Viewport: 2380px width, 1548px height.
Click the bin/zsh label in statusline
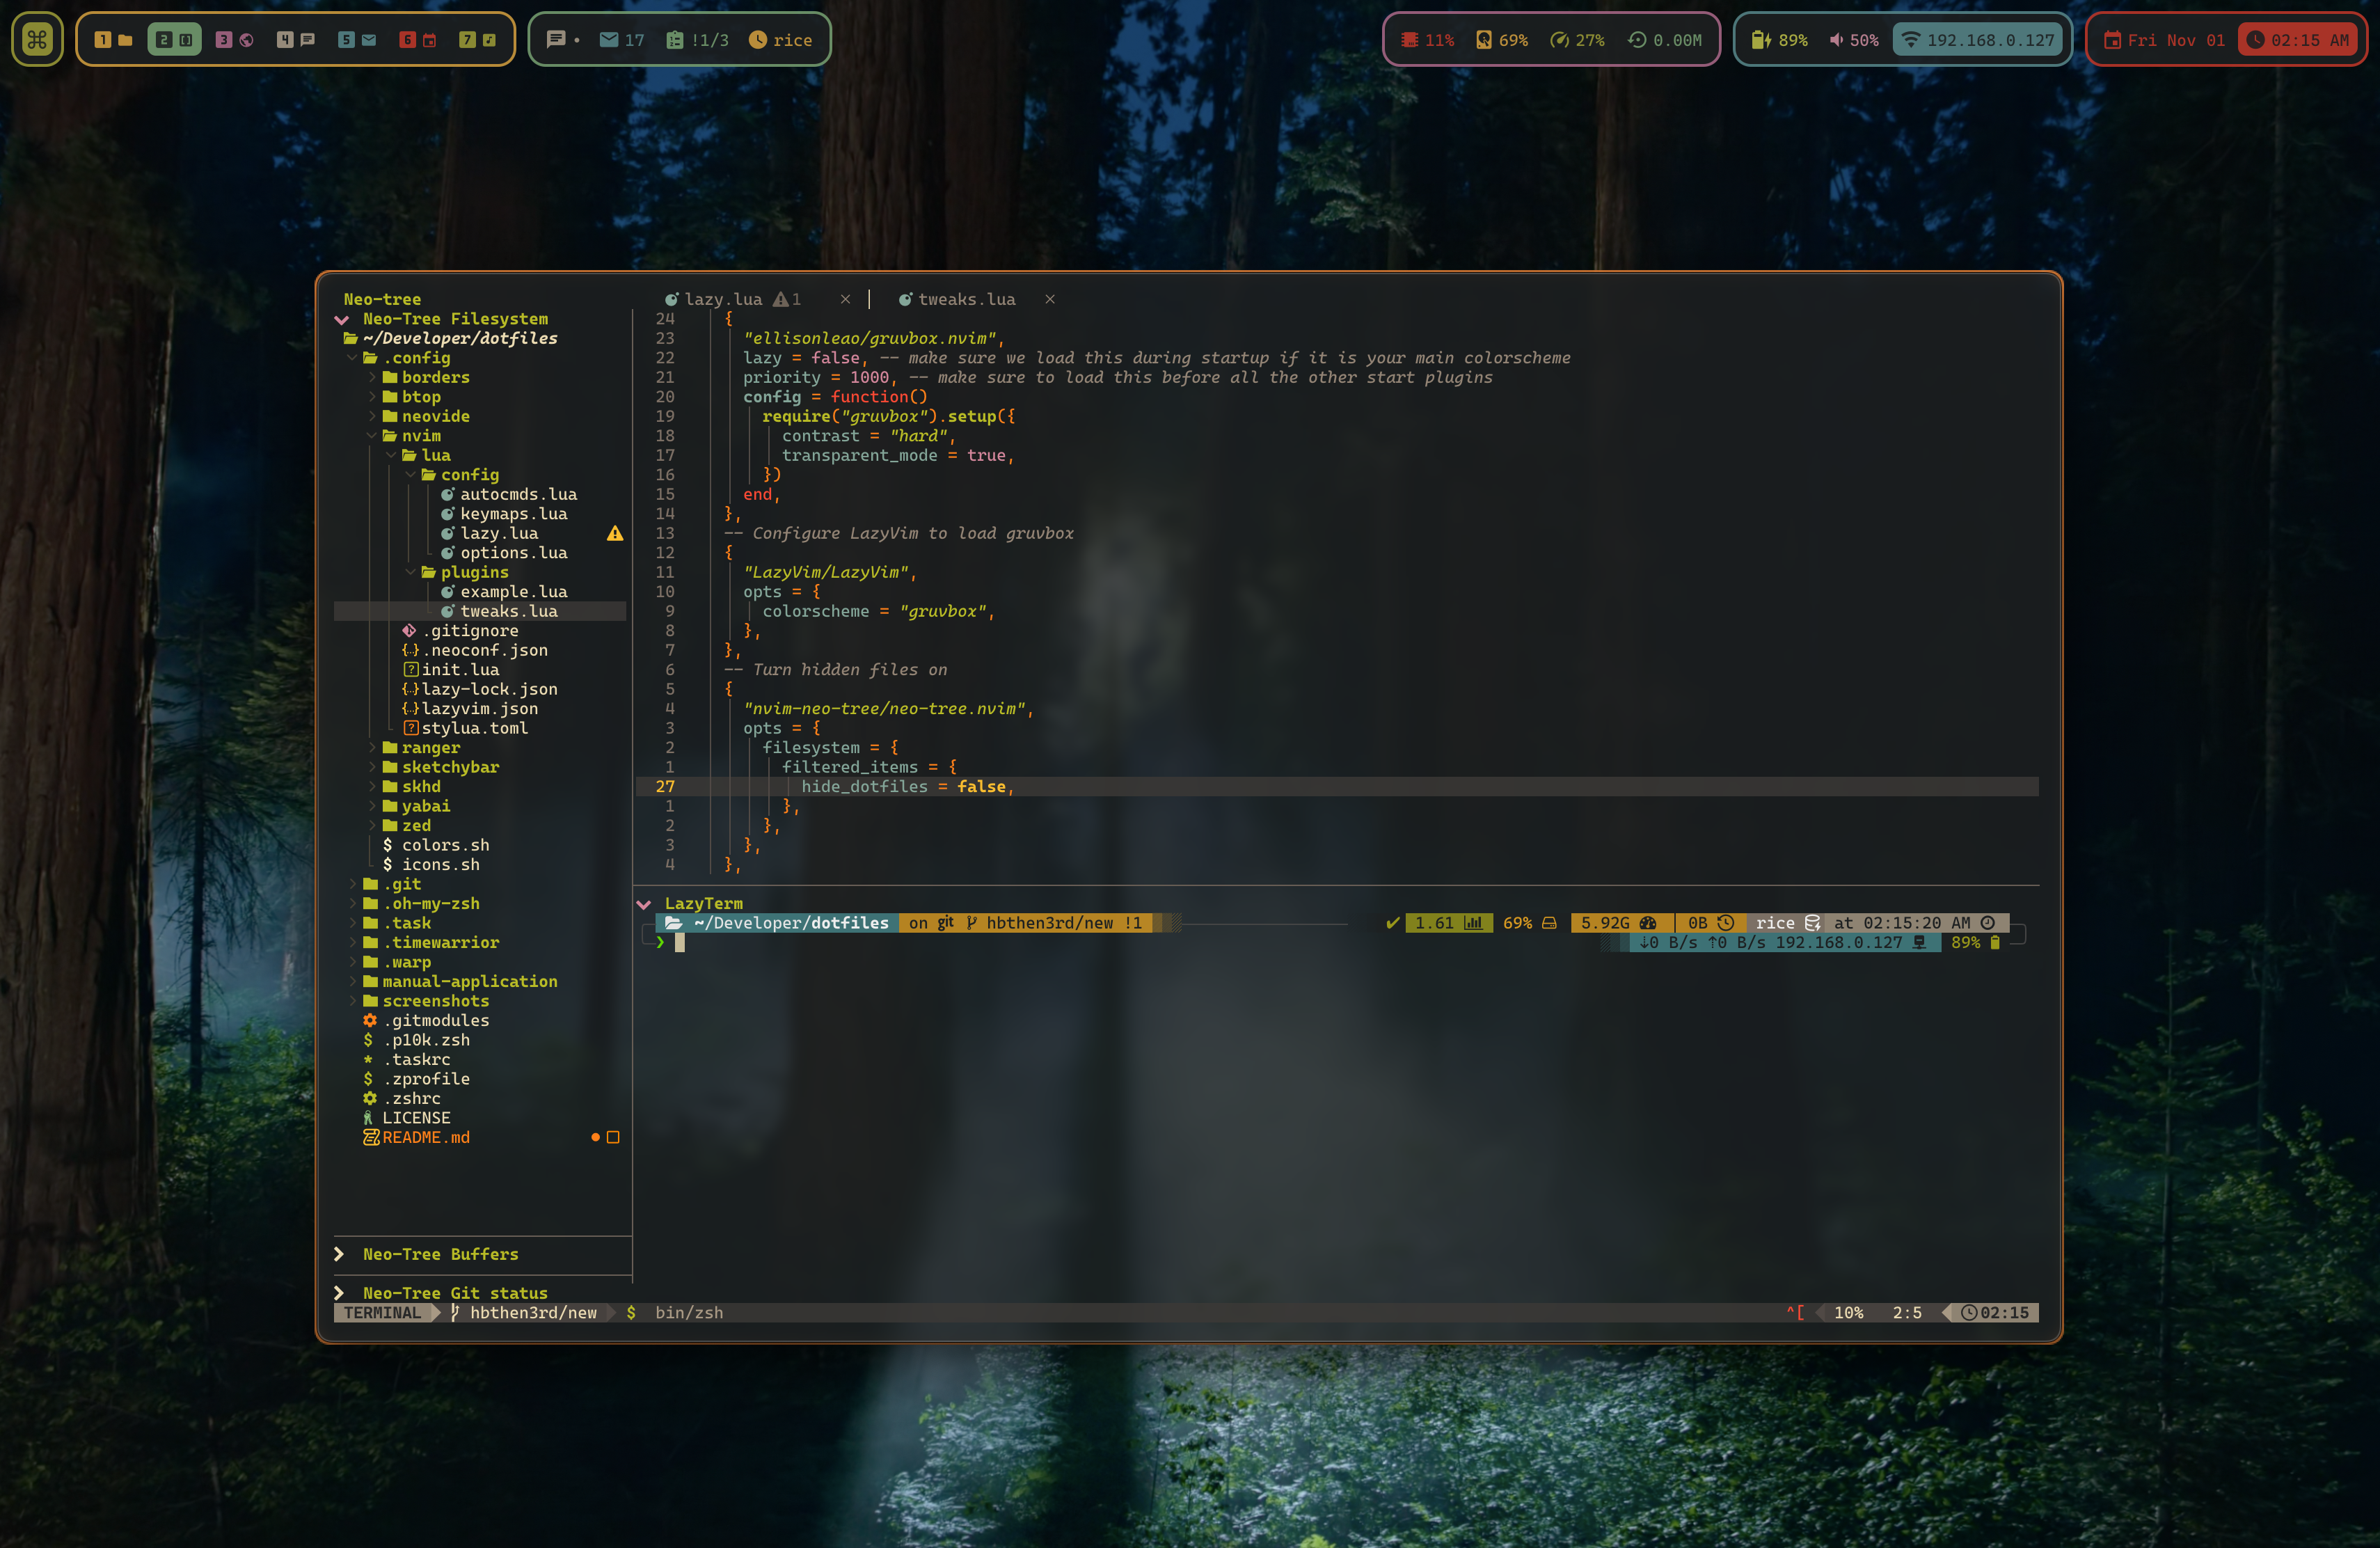[x=689, y=1313]
